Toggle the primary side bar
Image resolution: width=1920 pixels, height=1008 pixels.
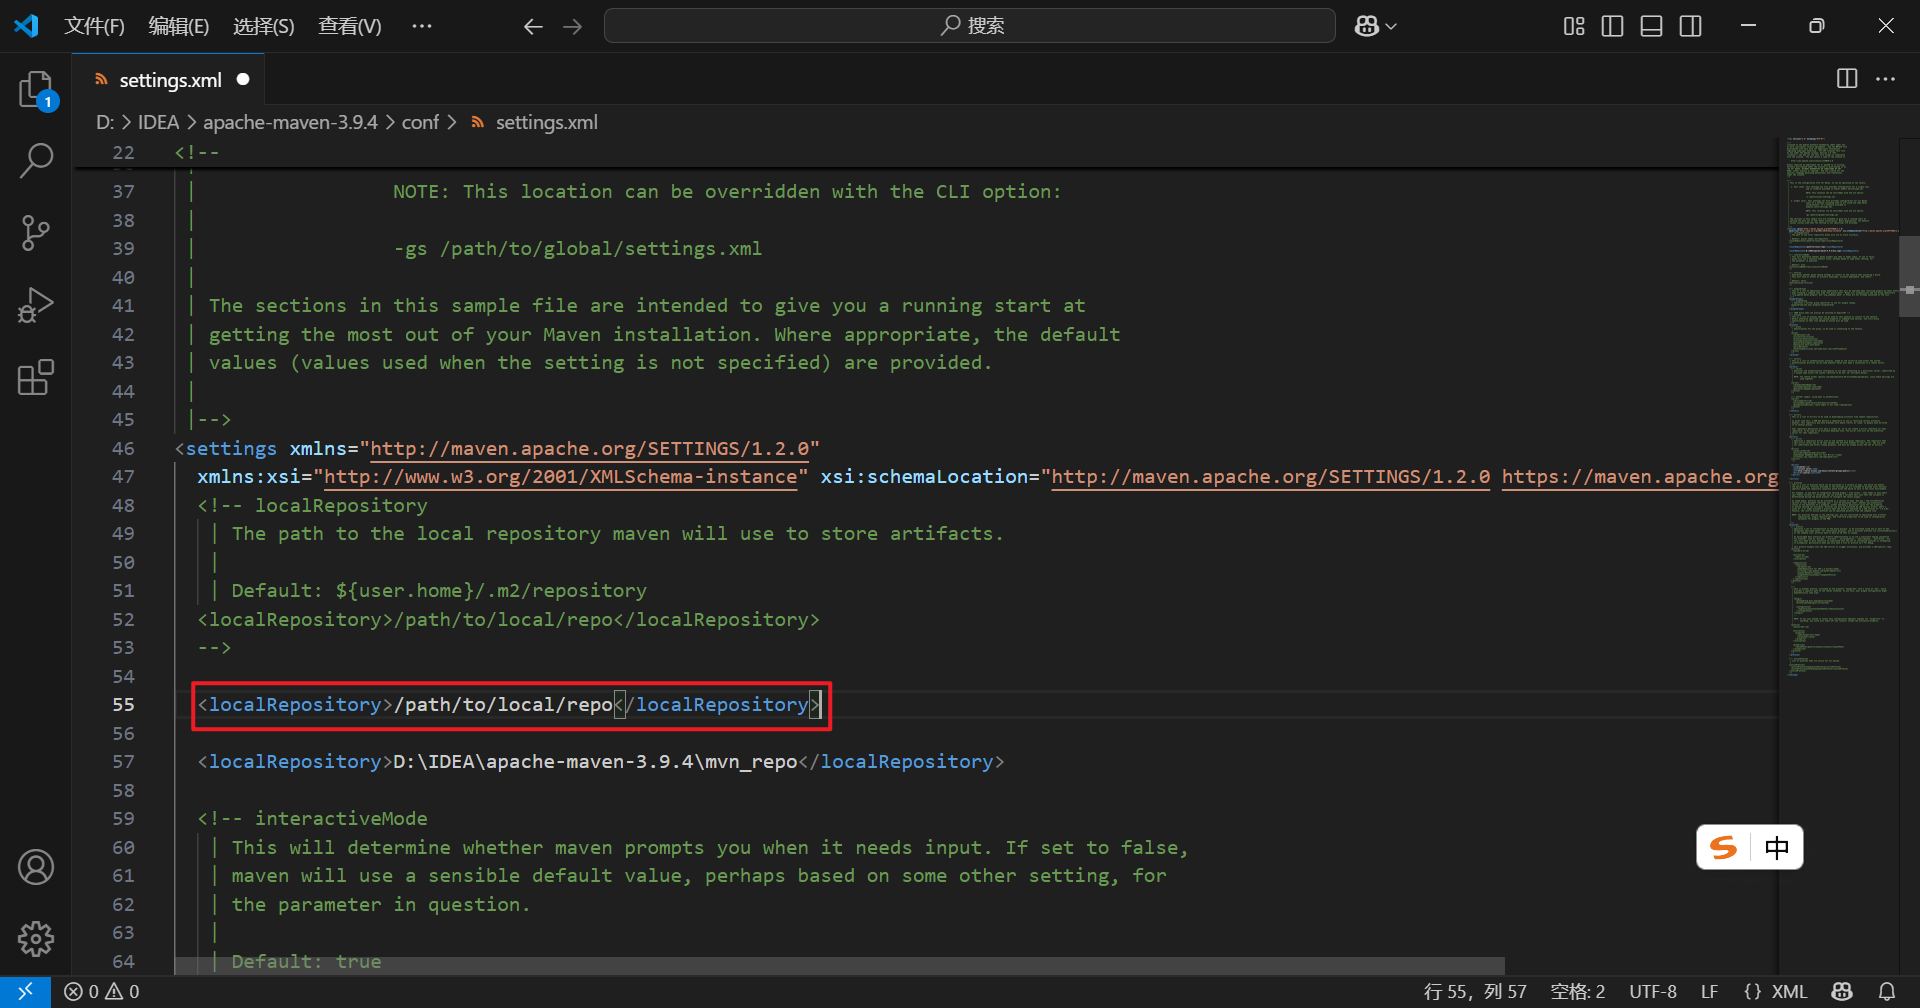click(1612, 26)
